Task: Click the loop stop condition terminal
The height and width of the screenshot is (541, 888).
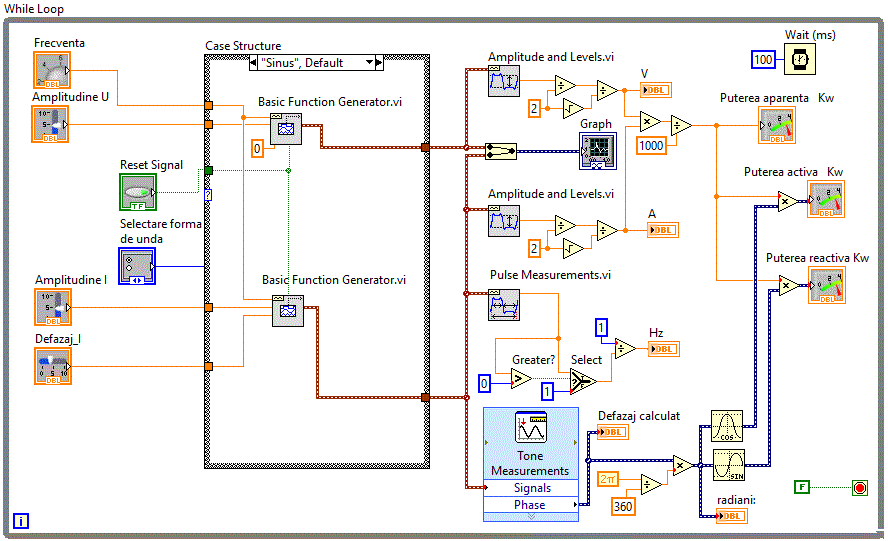Action: coord(859,487)
